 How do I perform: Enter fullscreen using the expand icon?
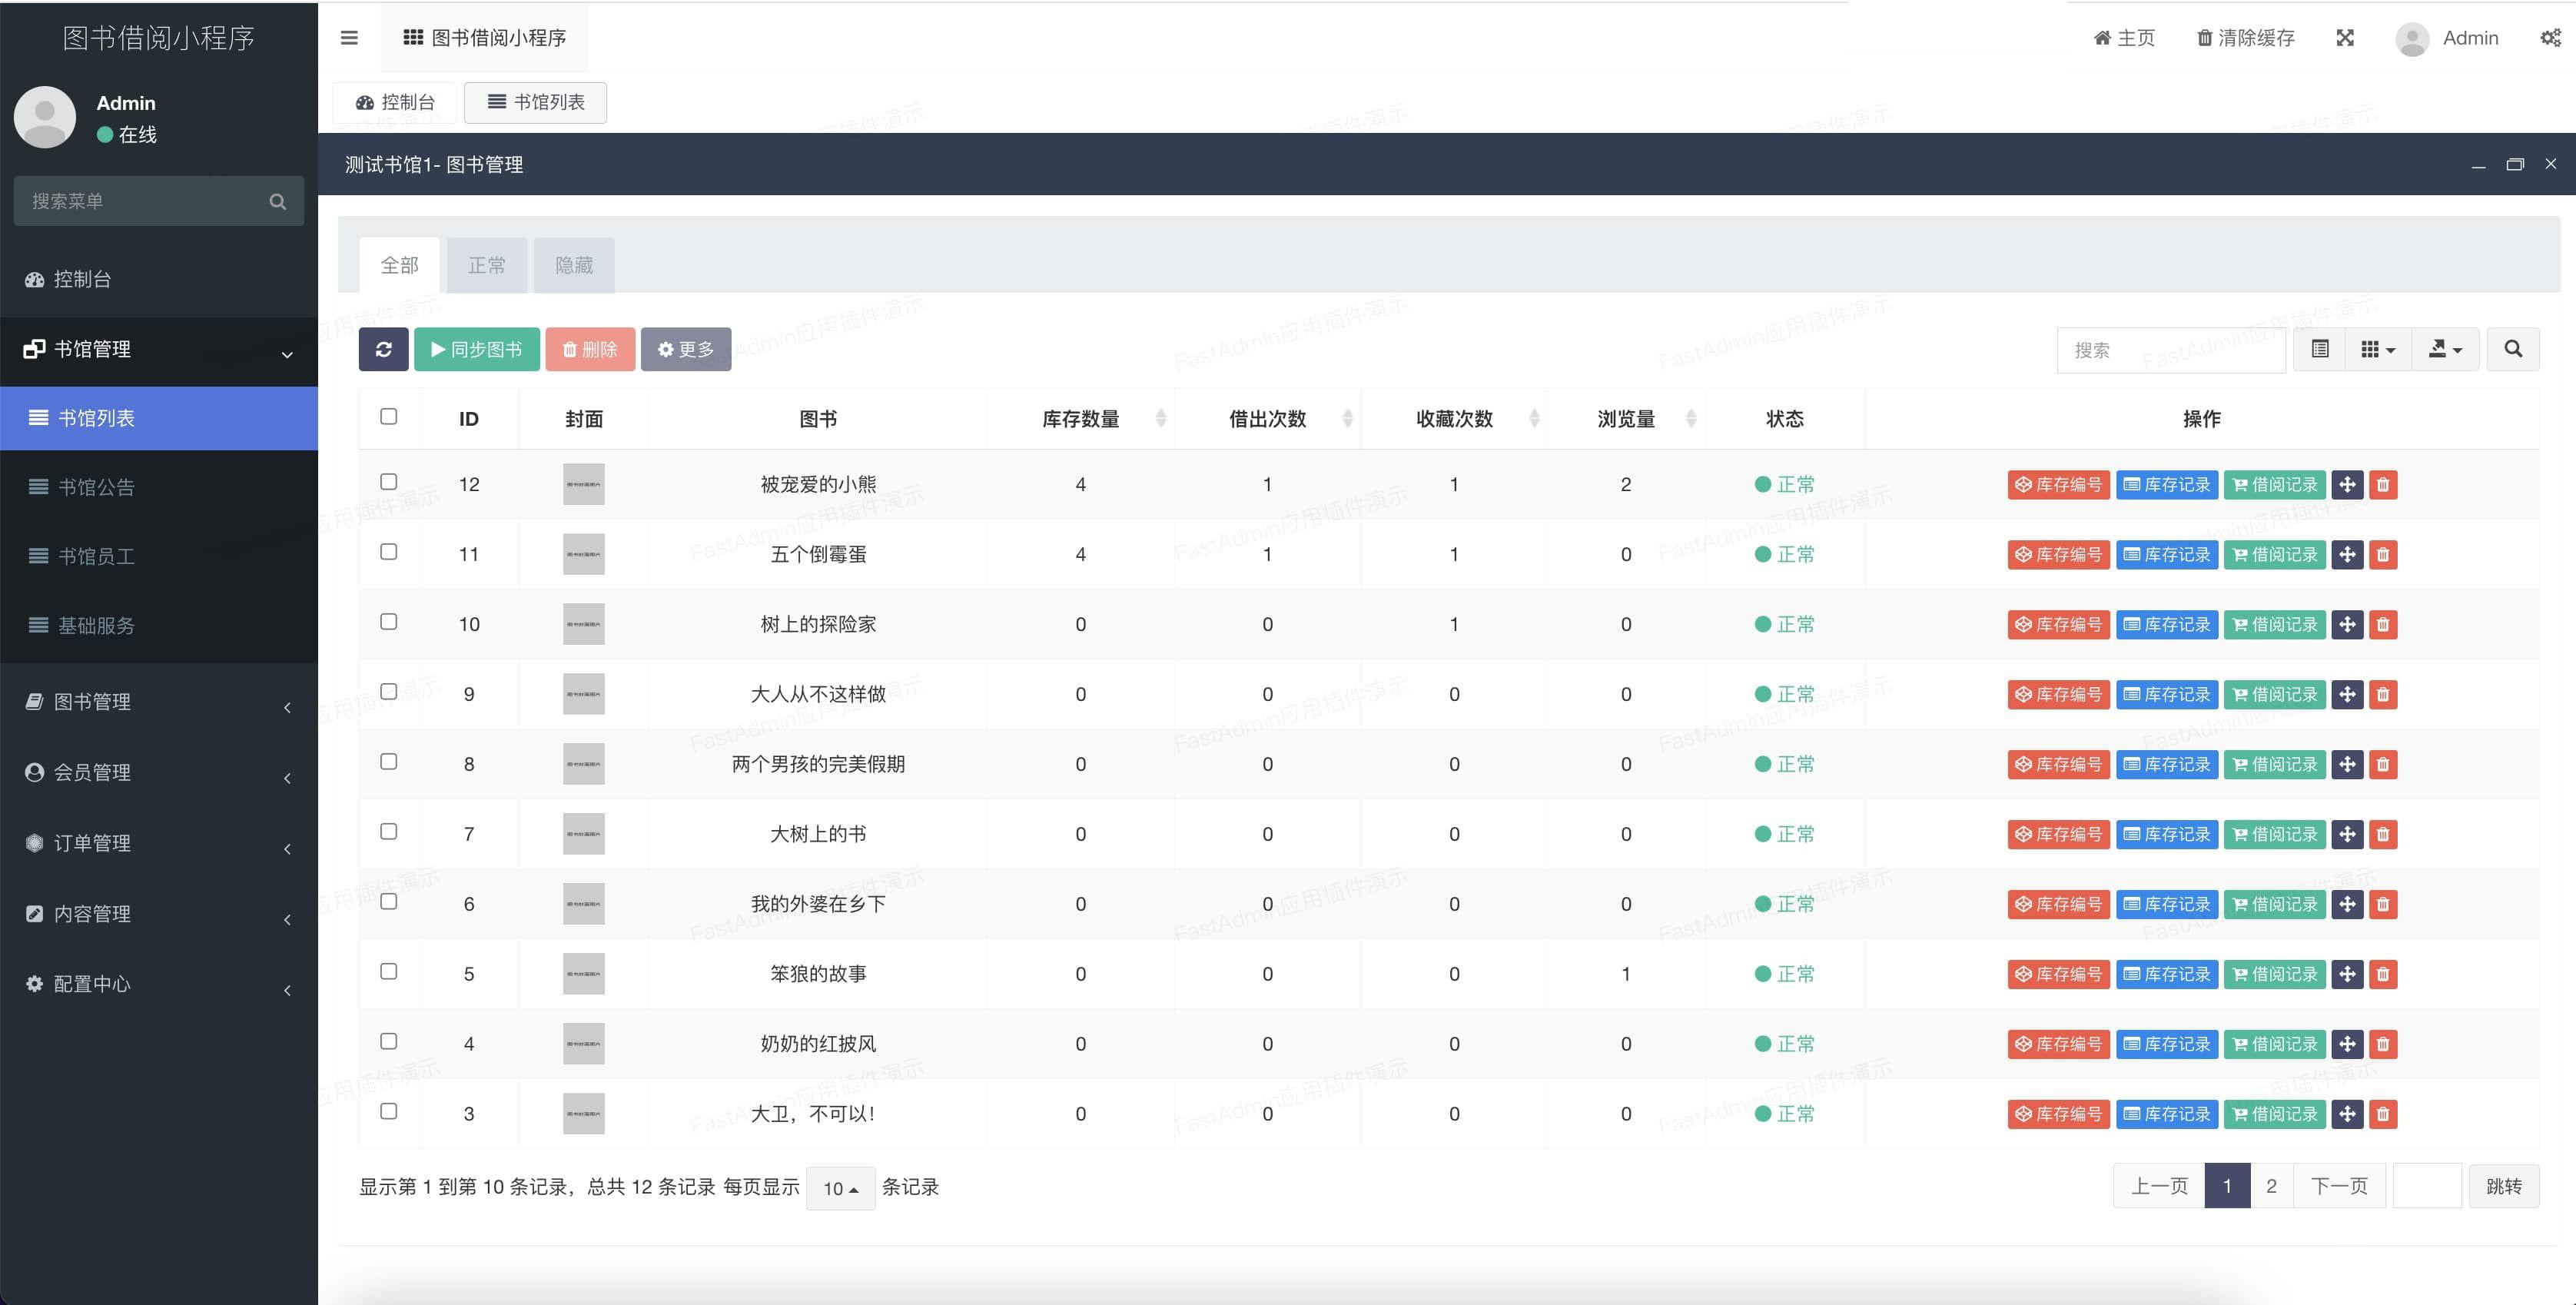point(2344,38)
